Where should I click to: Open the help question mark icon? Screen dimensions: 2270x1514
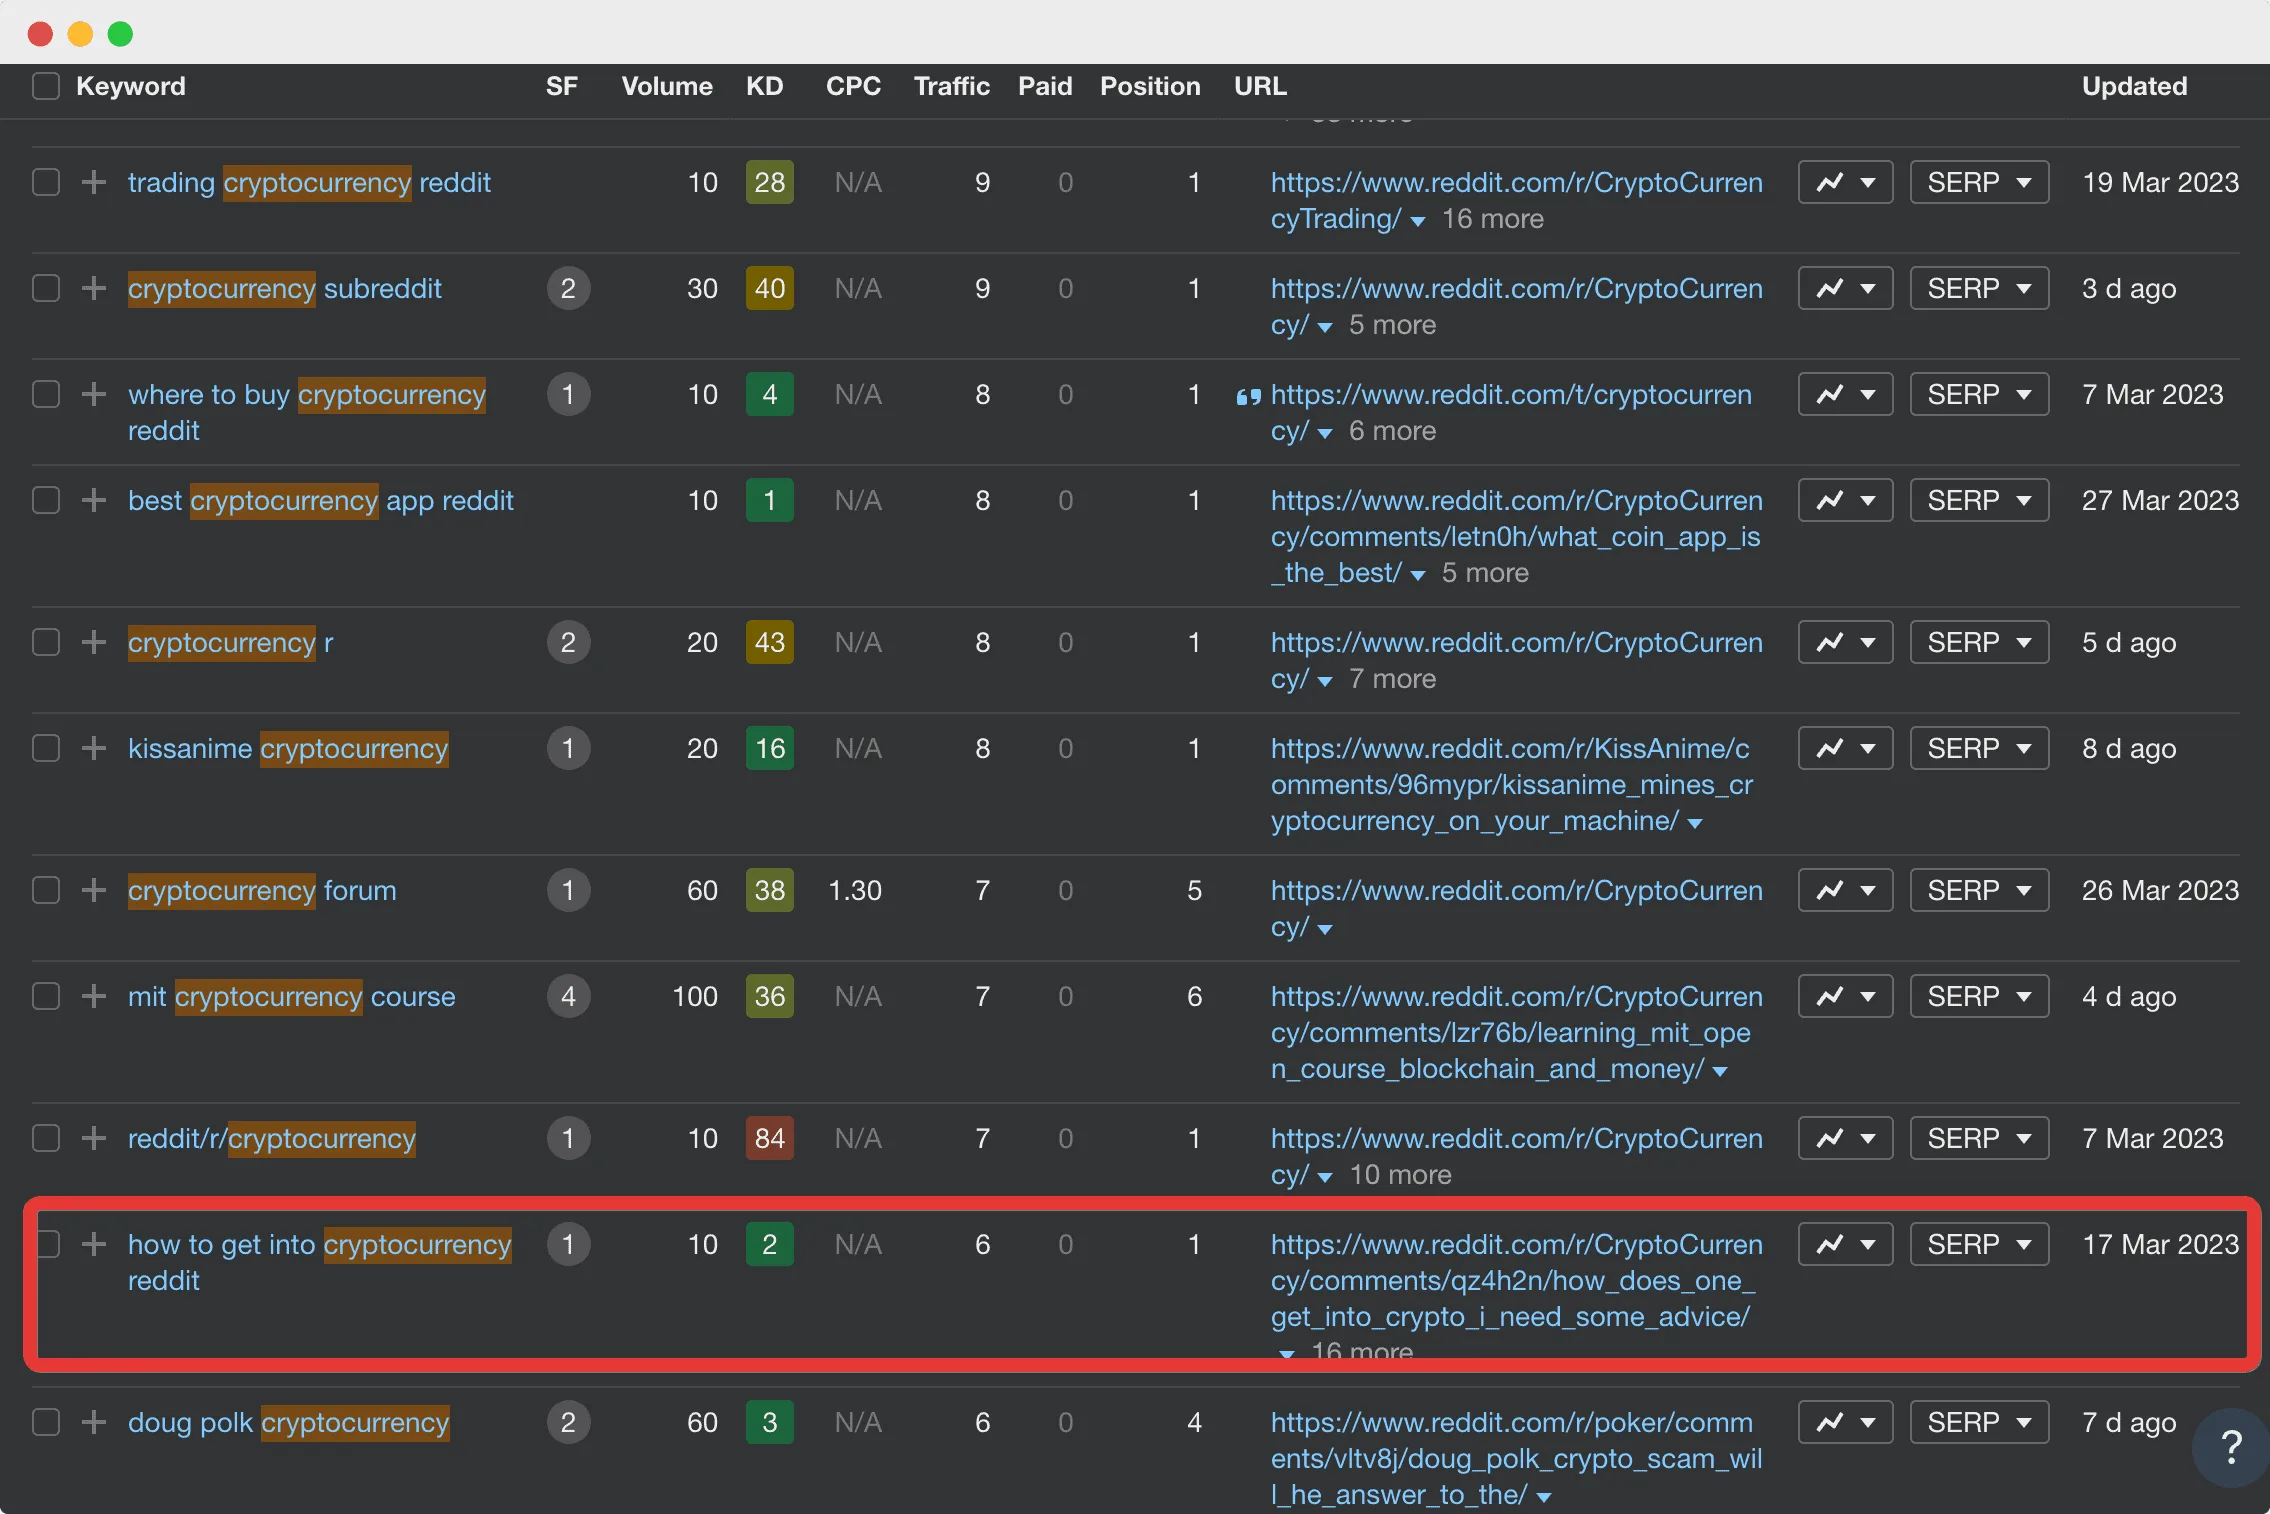coord(2229,1447)
